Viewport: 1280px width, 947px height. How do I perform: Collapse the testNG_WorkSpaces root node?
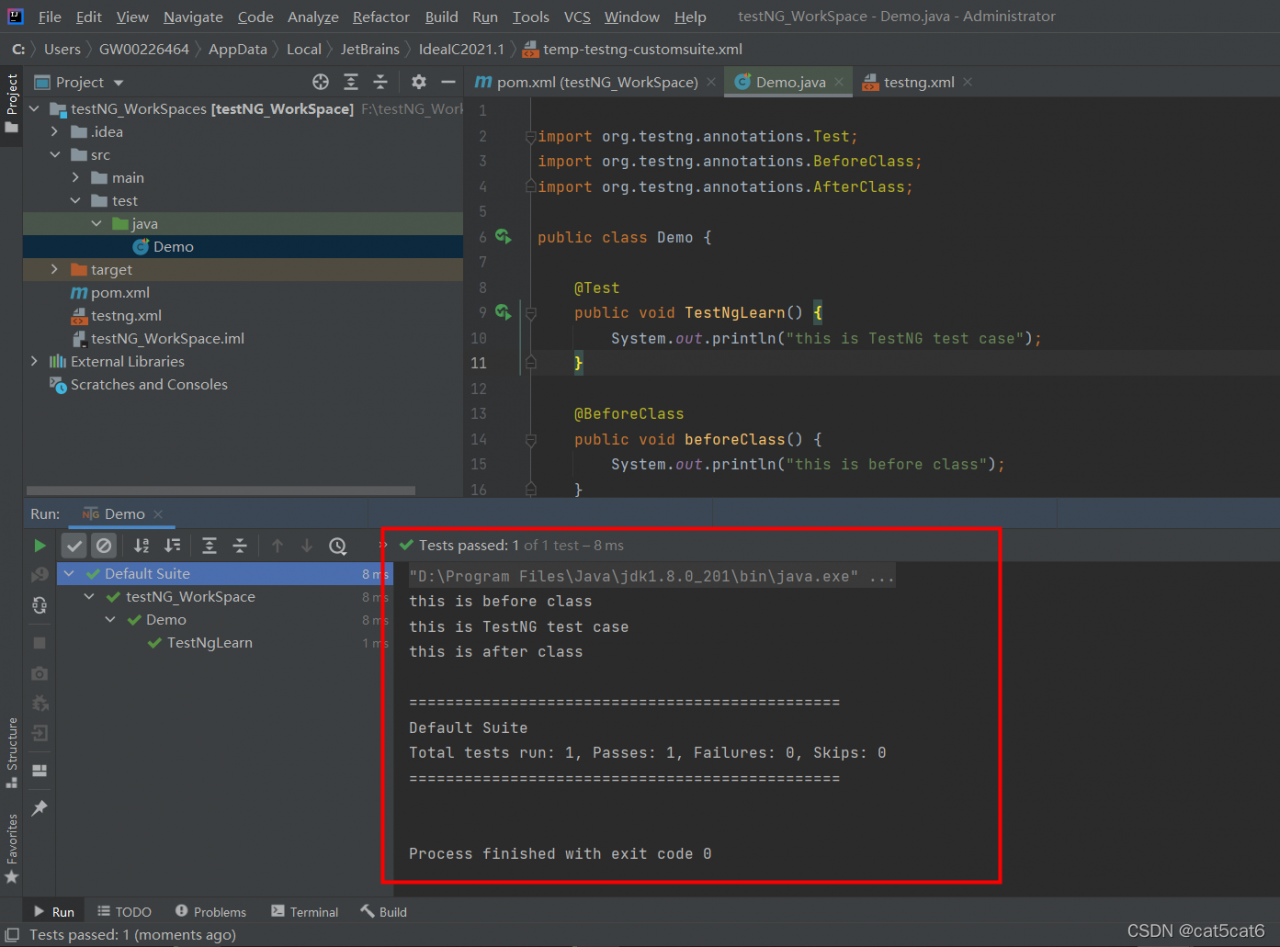(x=35, y=109)
